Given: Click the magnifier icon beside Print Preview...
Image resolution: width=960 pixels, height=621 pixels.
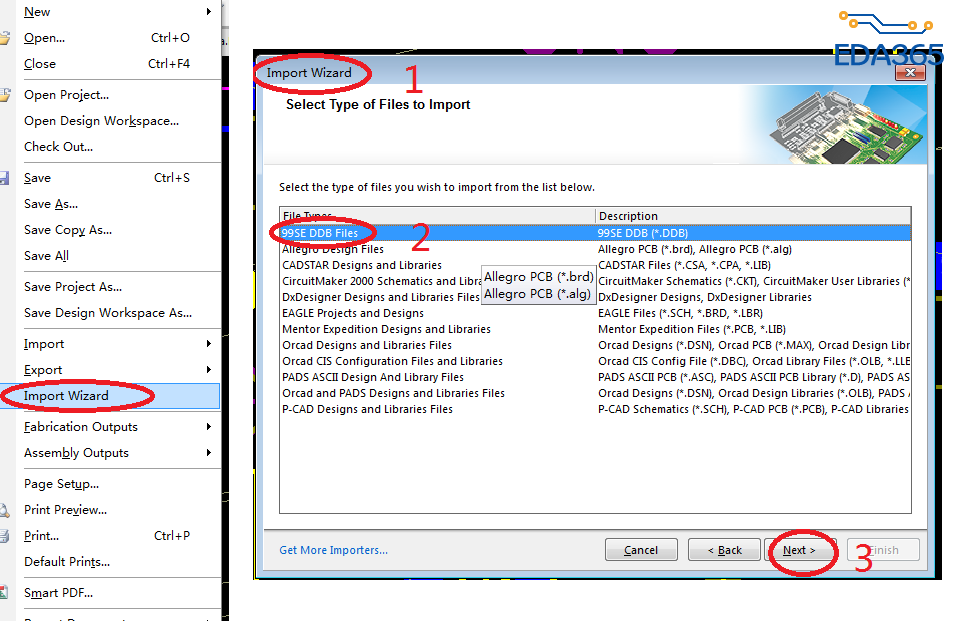Looking at the screenshot, I should pyautogui.click(x=4, y=510).
